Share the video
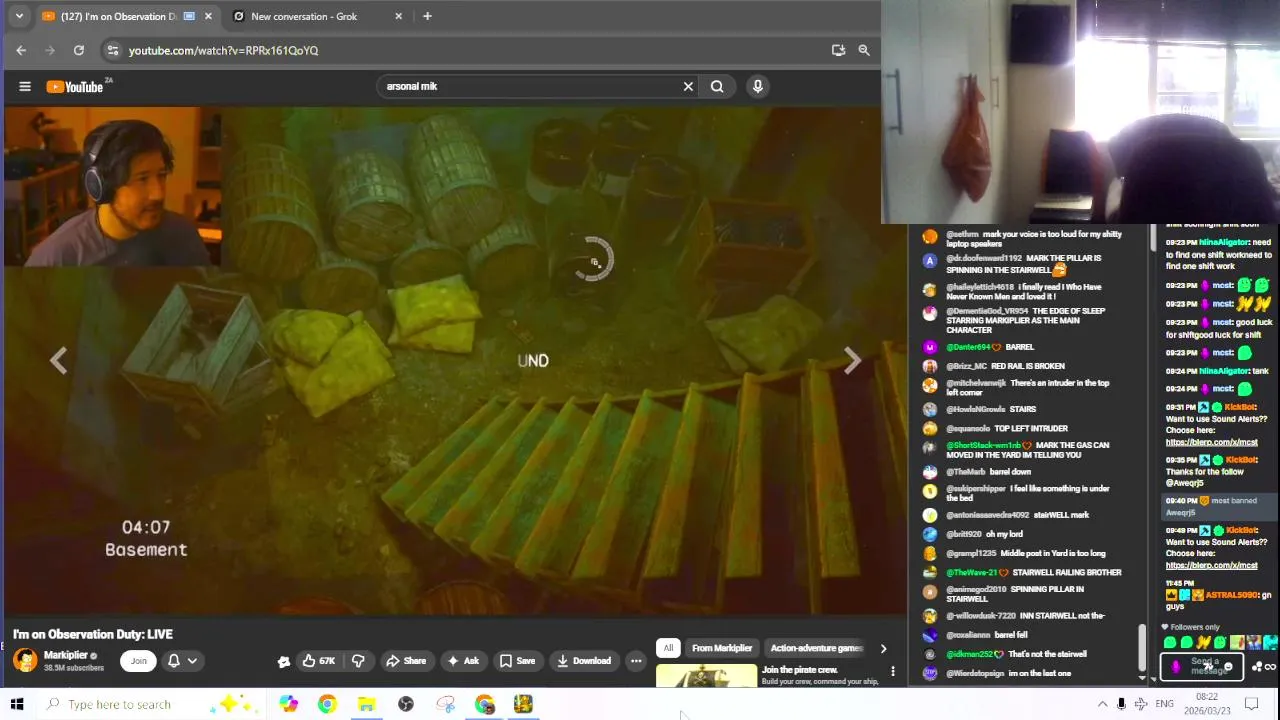The width and height of the screenshot is (1280, 720). point(406,660)
